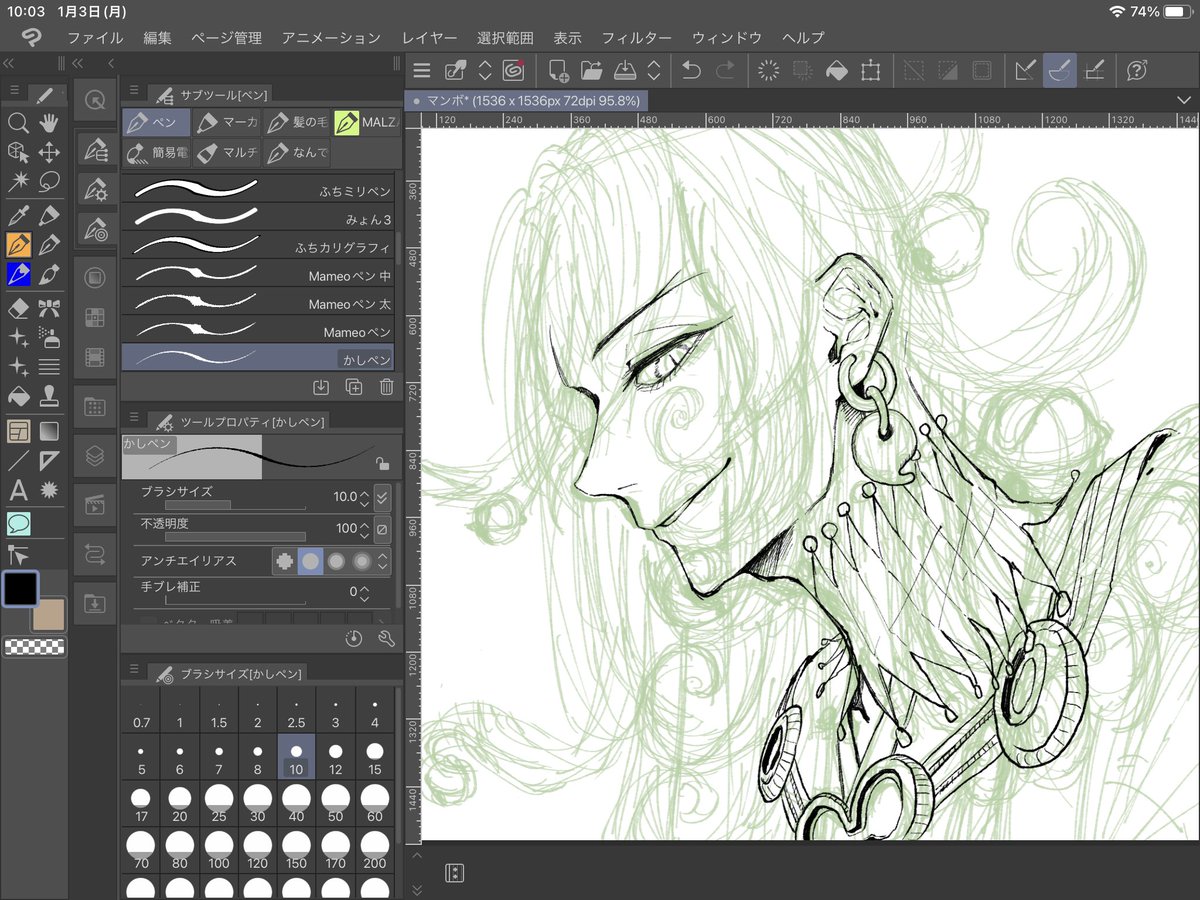This screenshot has height=900, width=1200.
Task: Open sub tool detail wrench icon
Action: tap(386, 638)
